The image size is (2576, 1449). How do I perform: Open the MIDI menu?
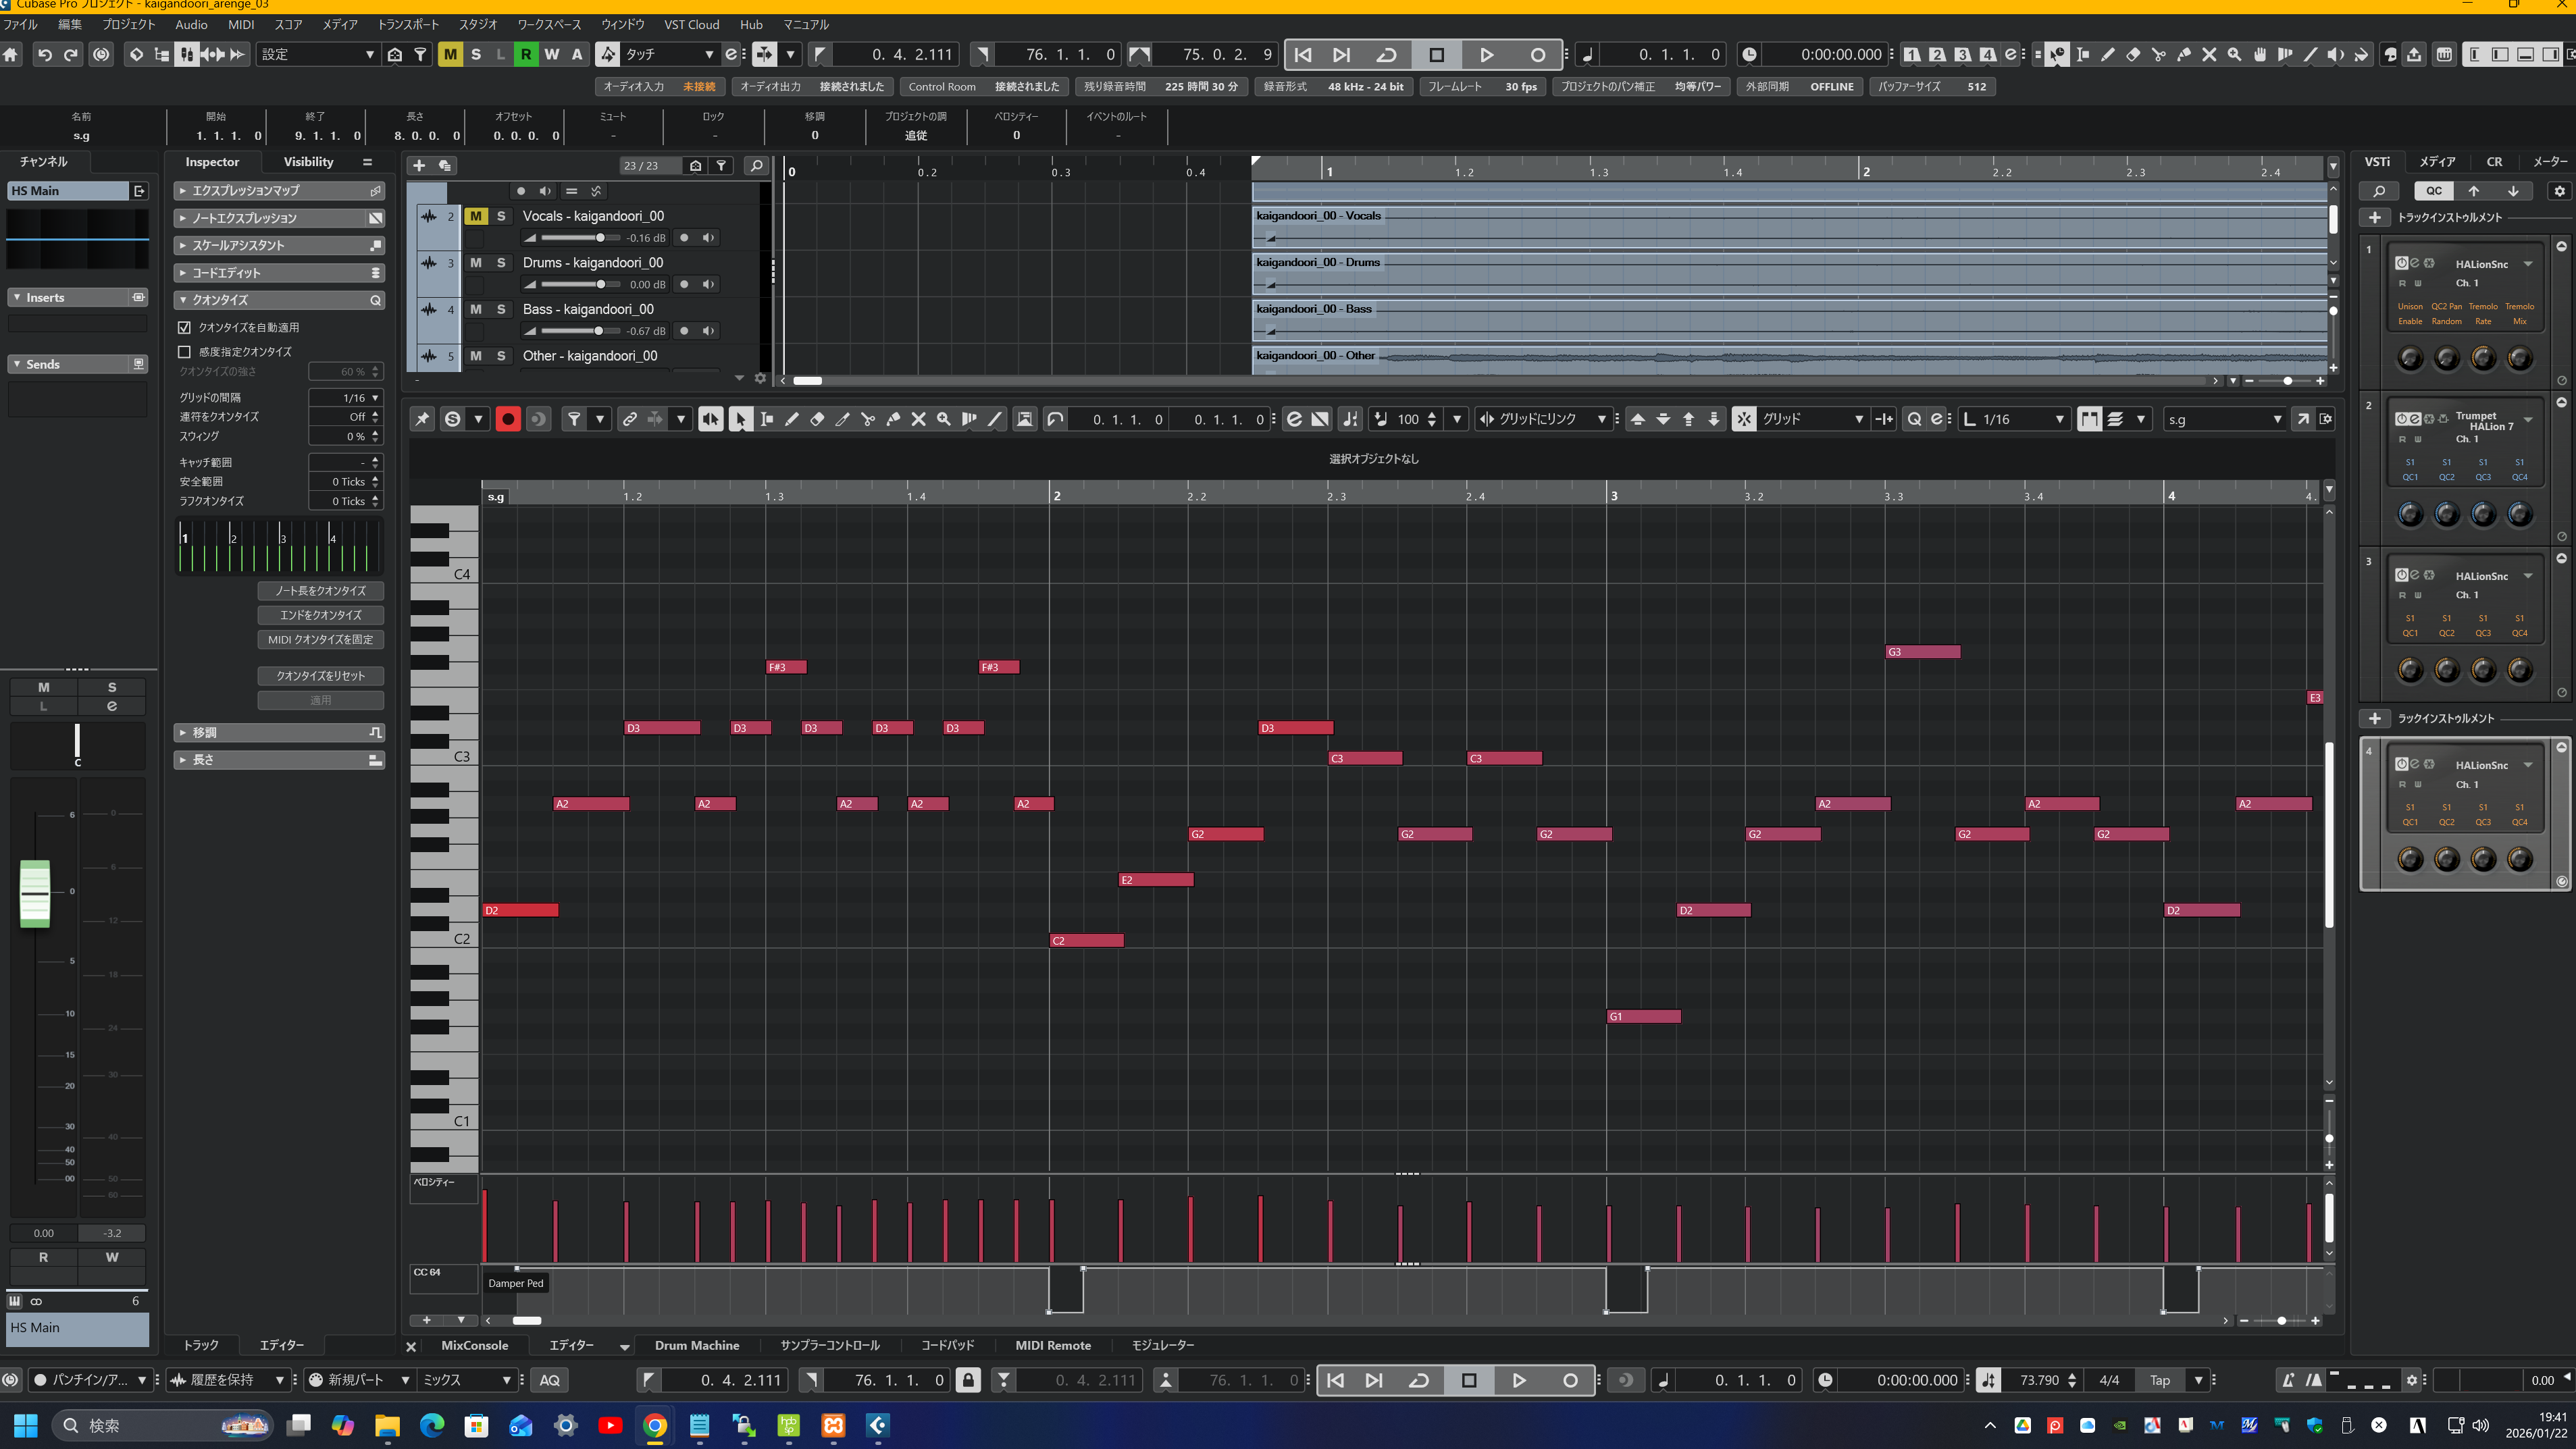pyautogui.click(x=241, y=24)
